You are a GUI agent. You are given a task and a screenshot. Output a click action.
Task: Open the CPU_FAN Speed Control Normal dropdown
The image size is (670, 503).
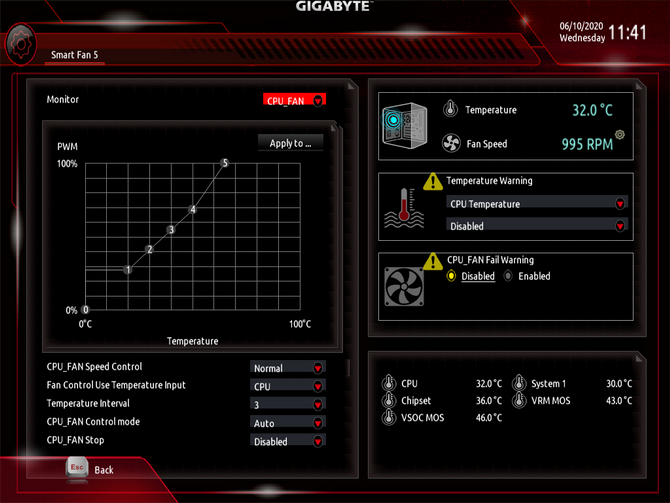288,368
